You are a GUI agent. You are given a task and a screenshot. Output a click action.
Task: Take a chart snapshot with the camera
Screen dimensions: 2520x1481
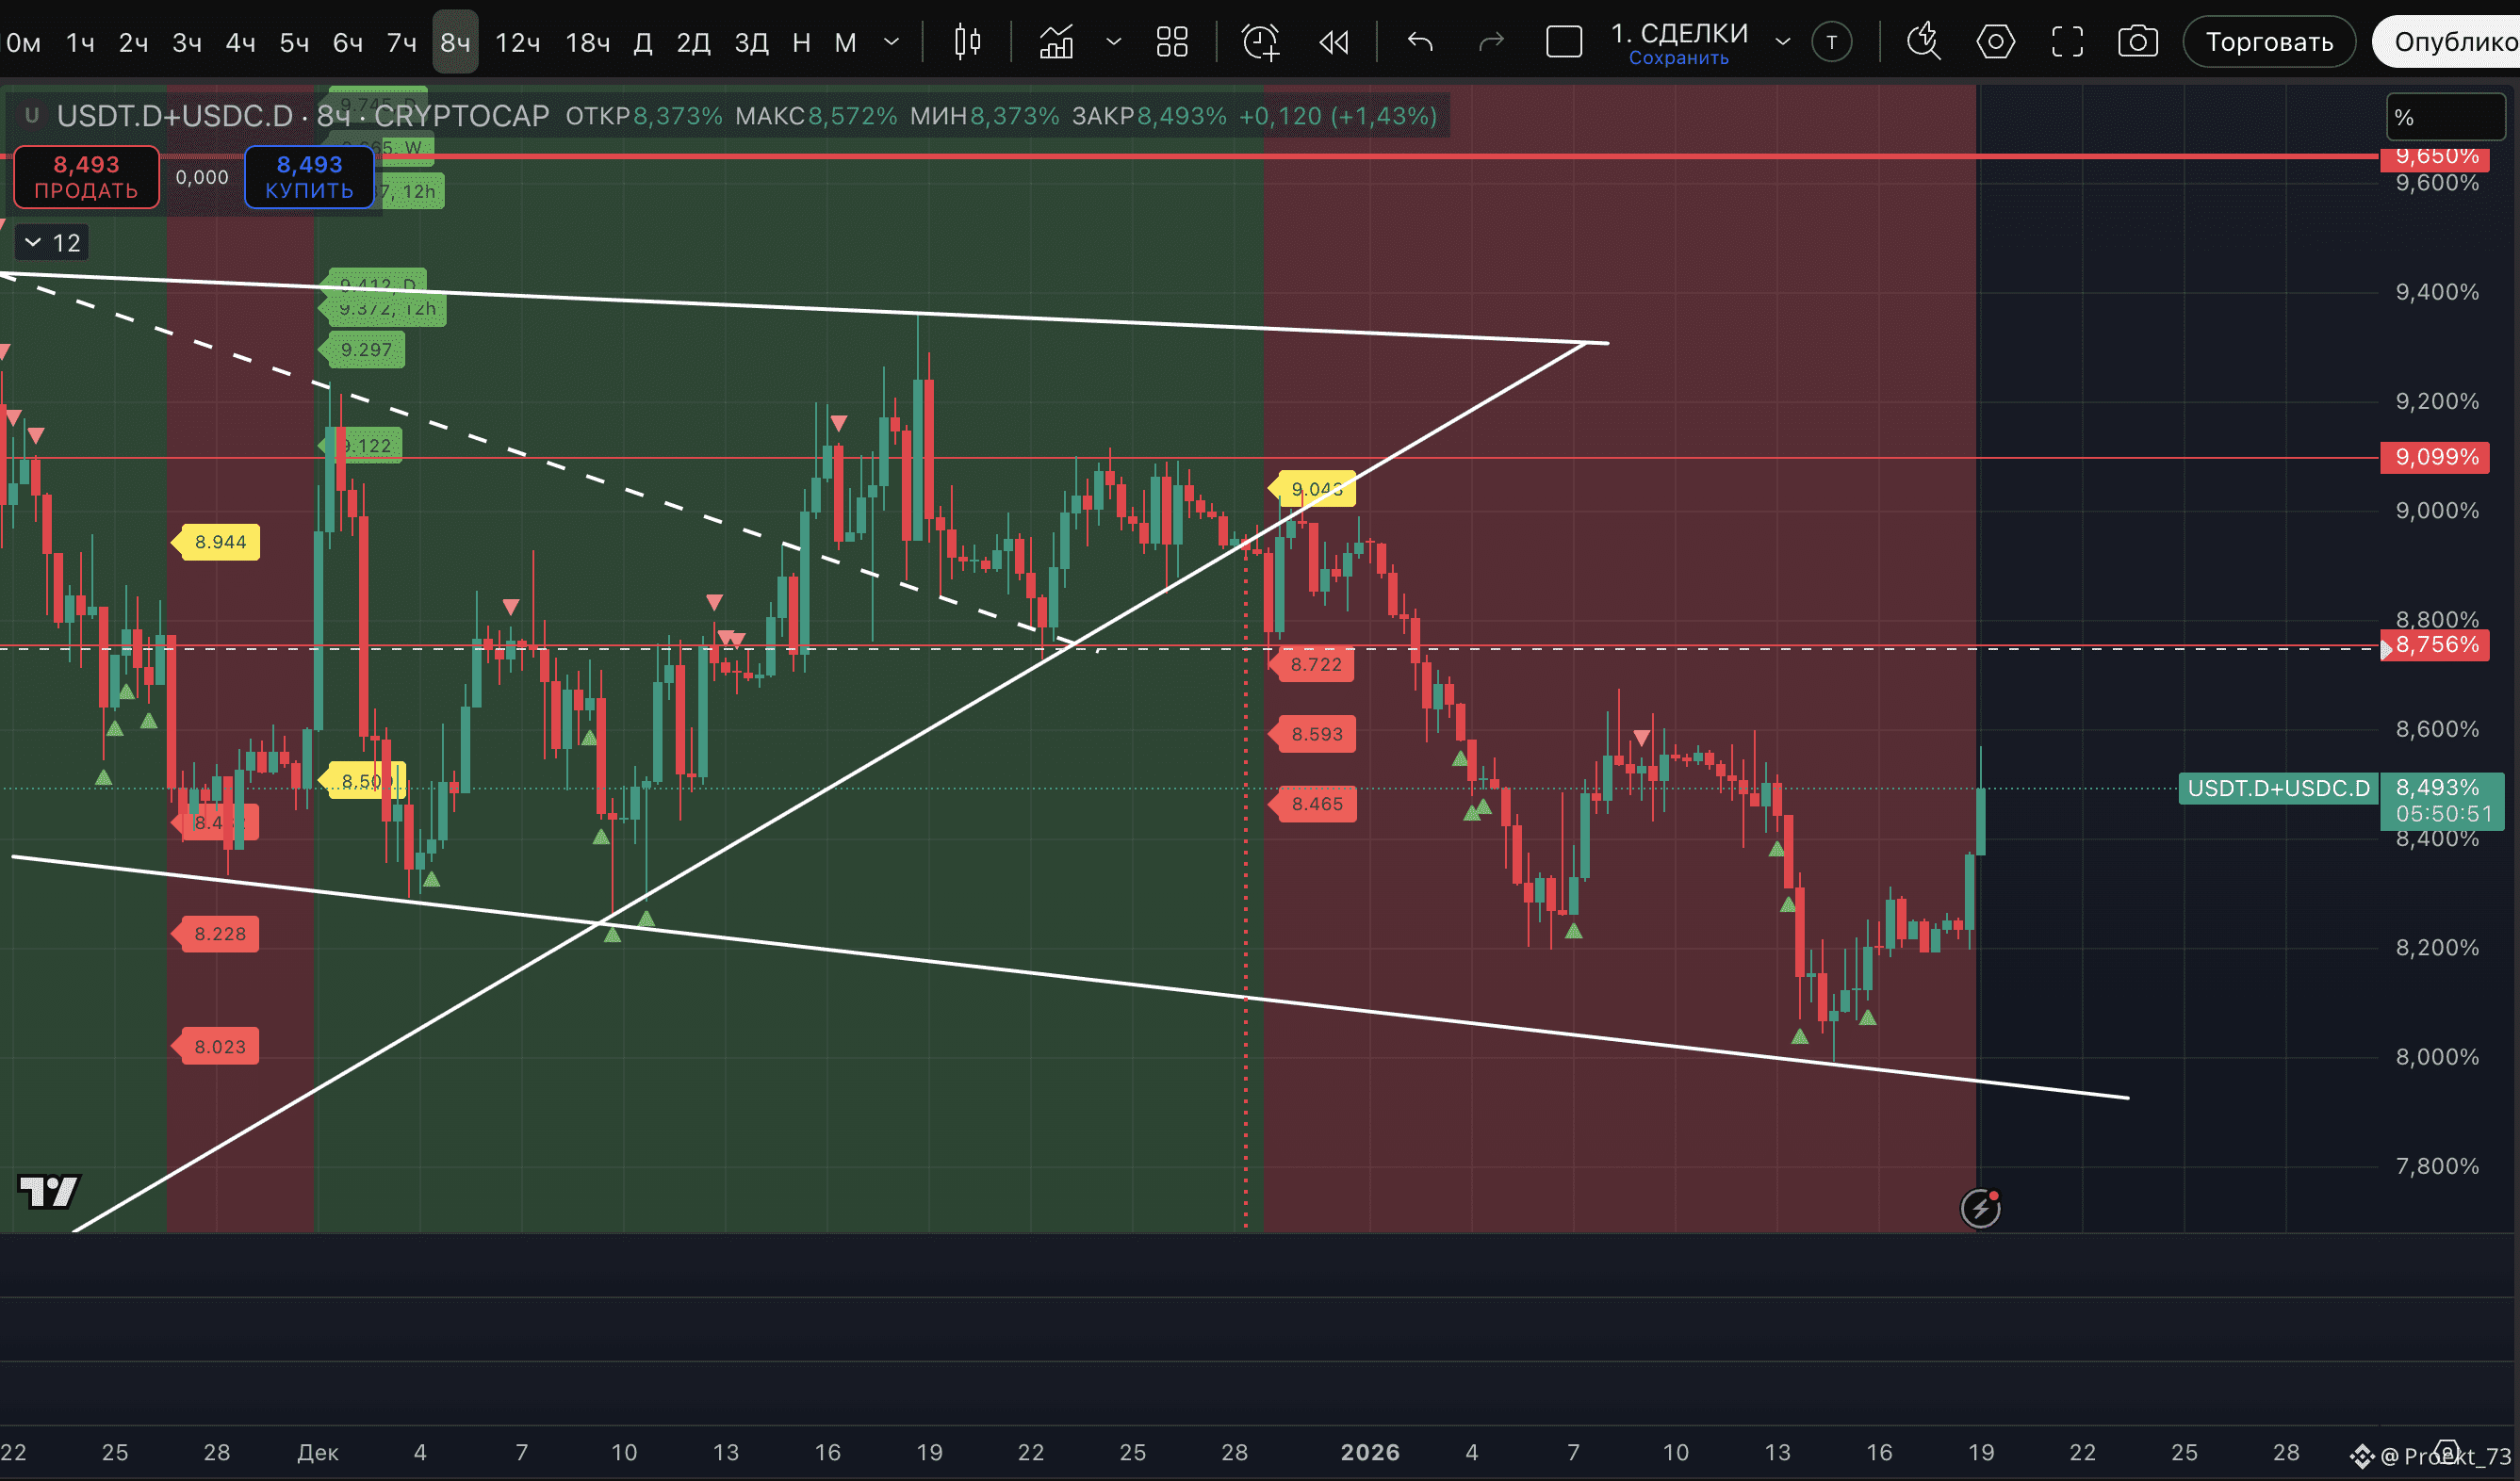(2138, 42)
